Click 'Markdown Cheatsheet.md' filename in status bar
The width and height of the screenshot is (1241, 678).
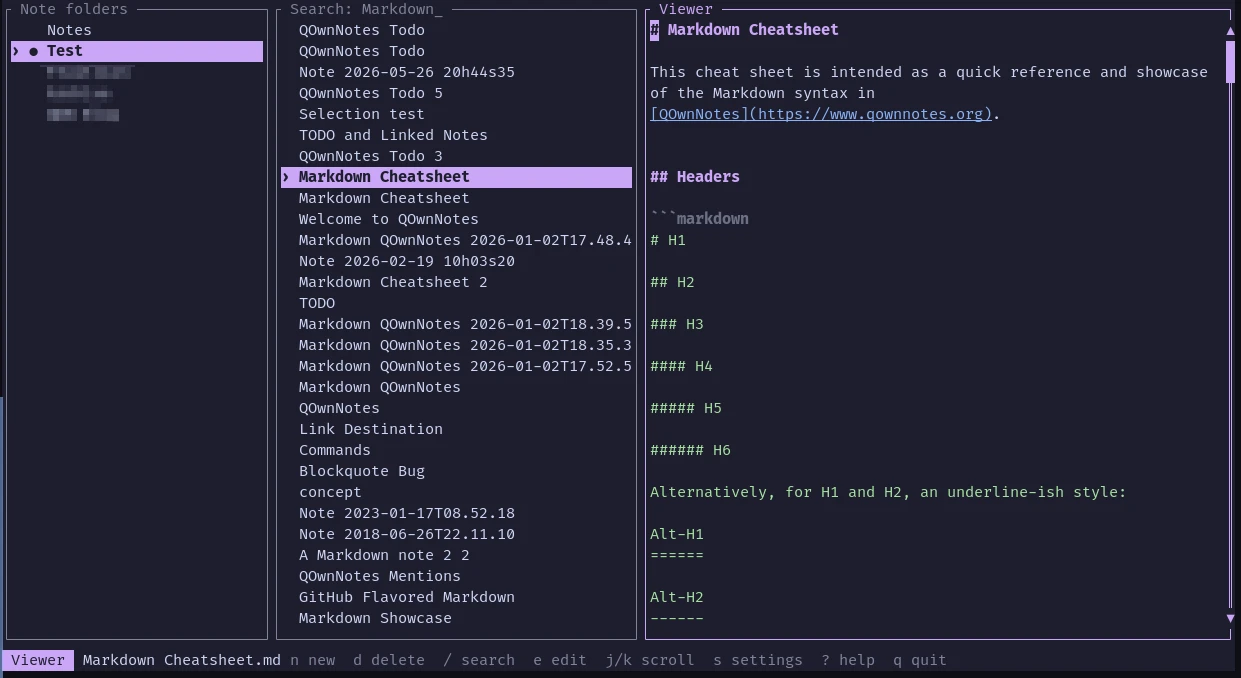tap(182, 660)
